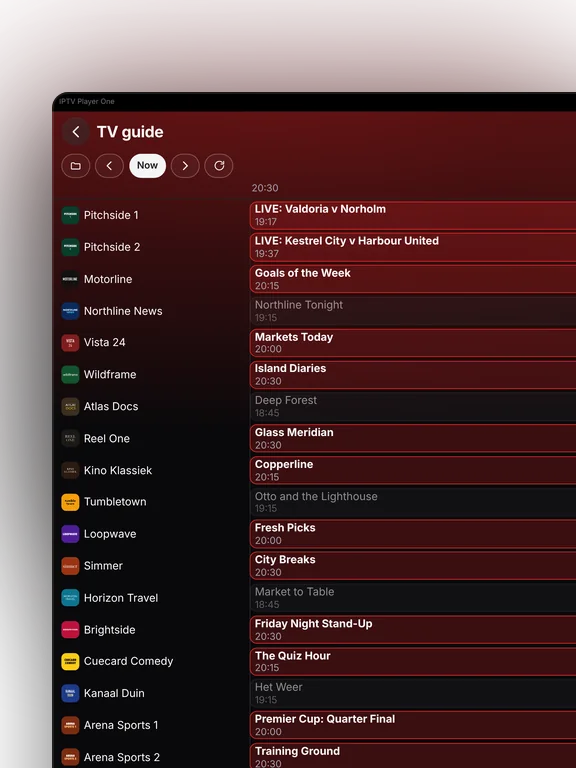The width and height of the screenshot is (576, 768).
Task: Click the Northline News channel name
Action: pyautogui.click(x=123, y=311)
